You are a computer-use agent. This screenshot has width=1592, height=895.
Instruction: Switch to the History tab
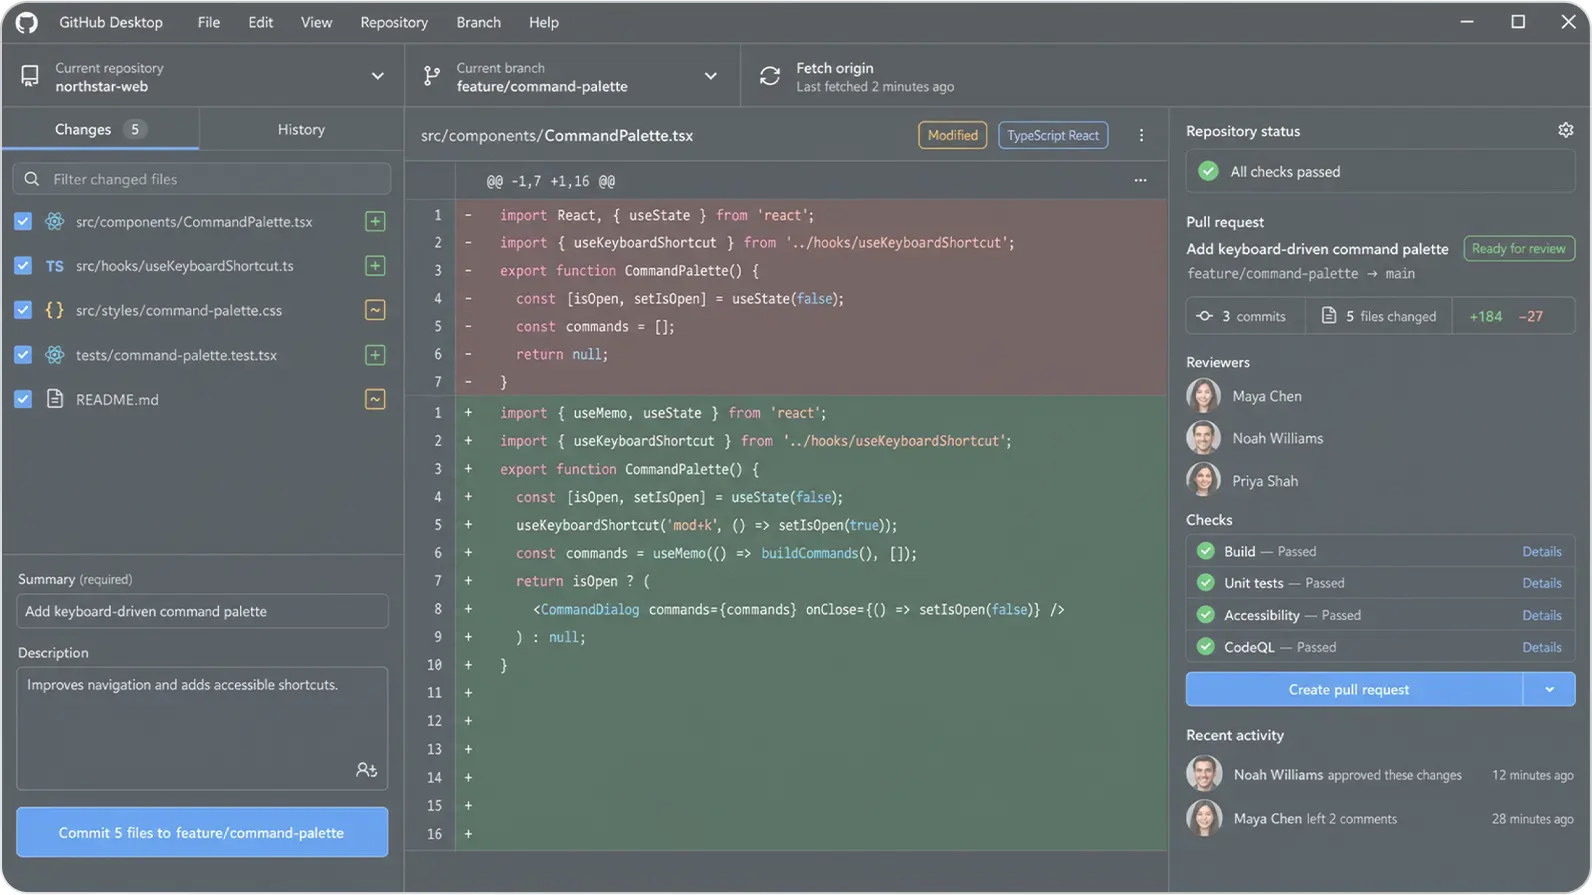[x=301, y=129]
